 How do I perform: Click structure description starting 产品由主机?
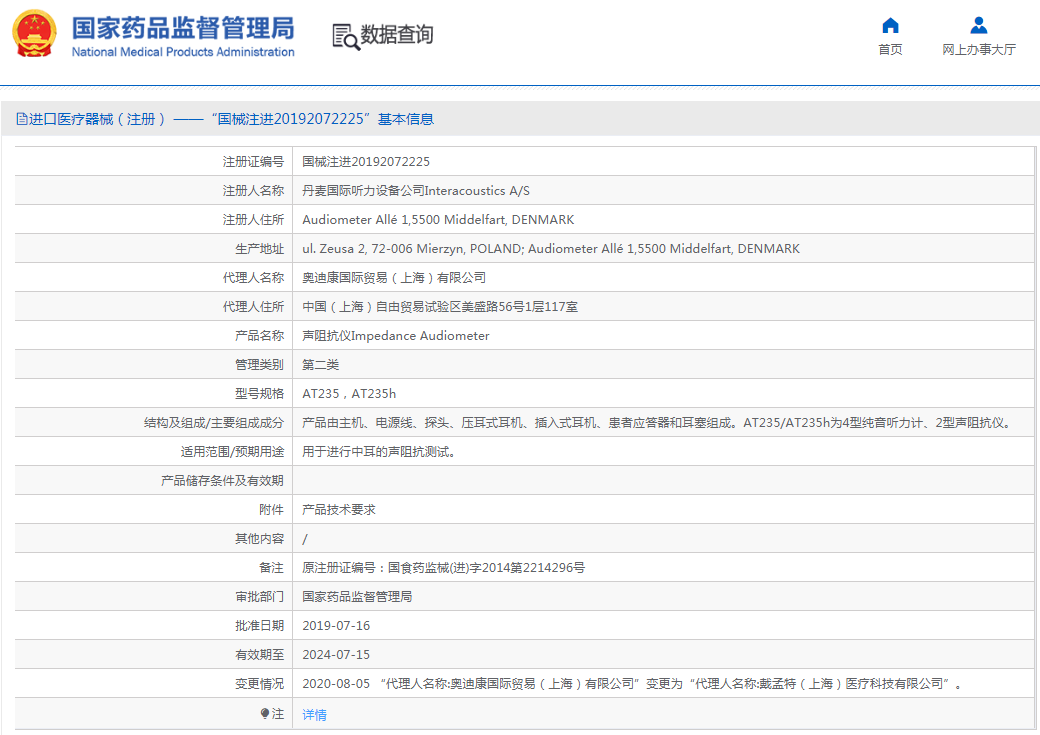pos(659,423)
